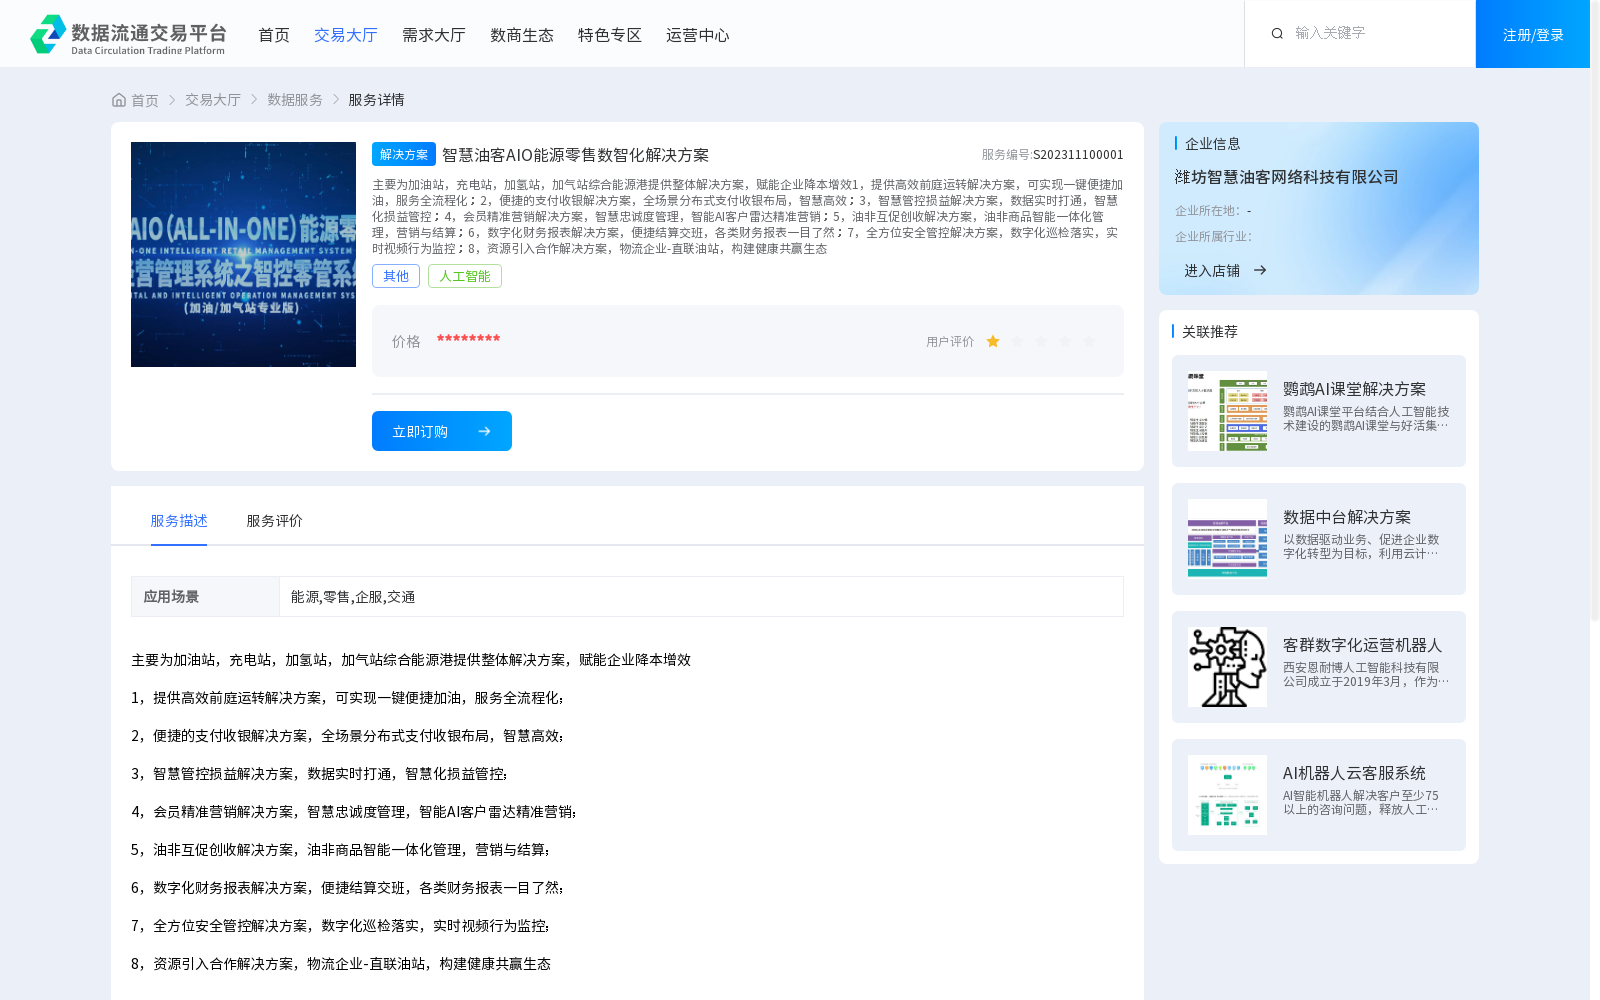1600x1000 pixels.
Task: Open 客群数字化运营机器人 title
Action: 1363,645
